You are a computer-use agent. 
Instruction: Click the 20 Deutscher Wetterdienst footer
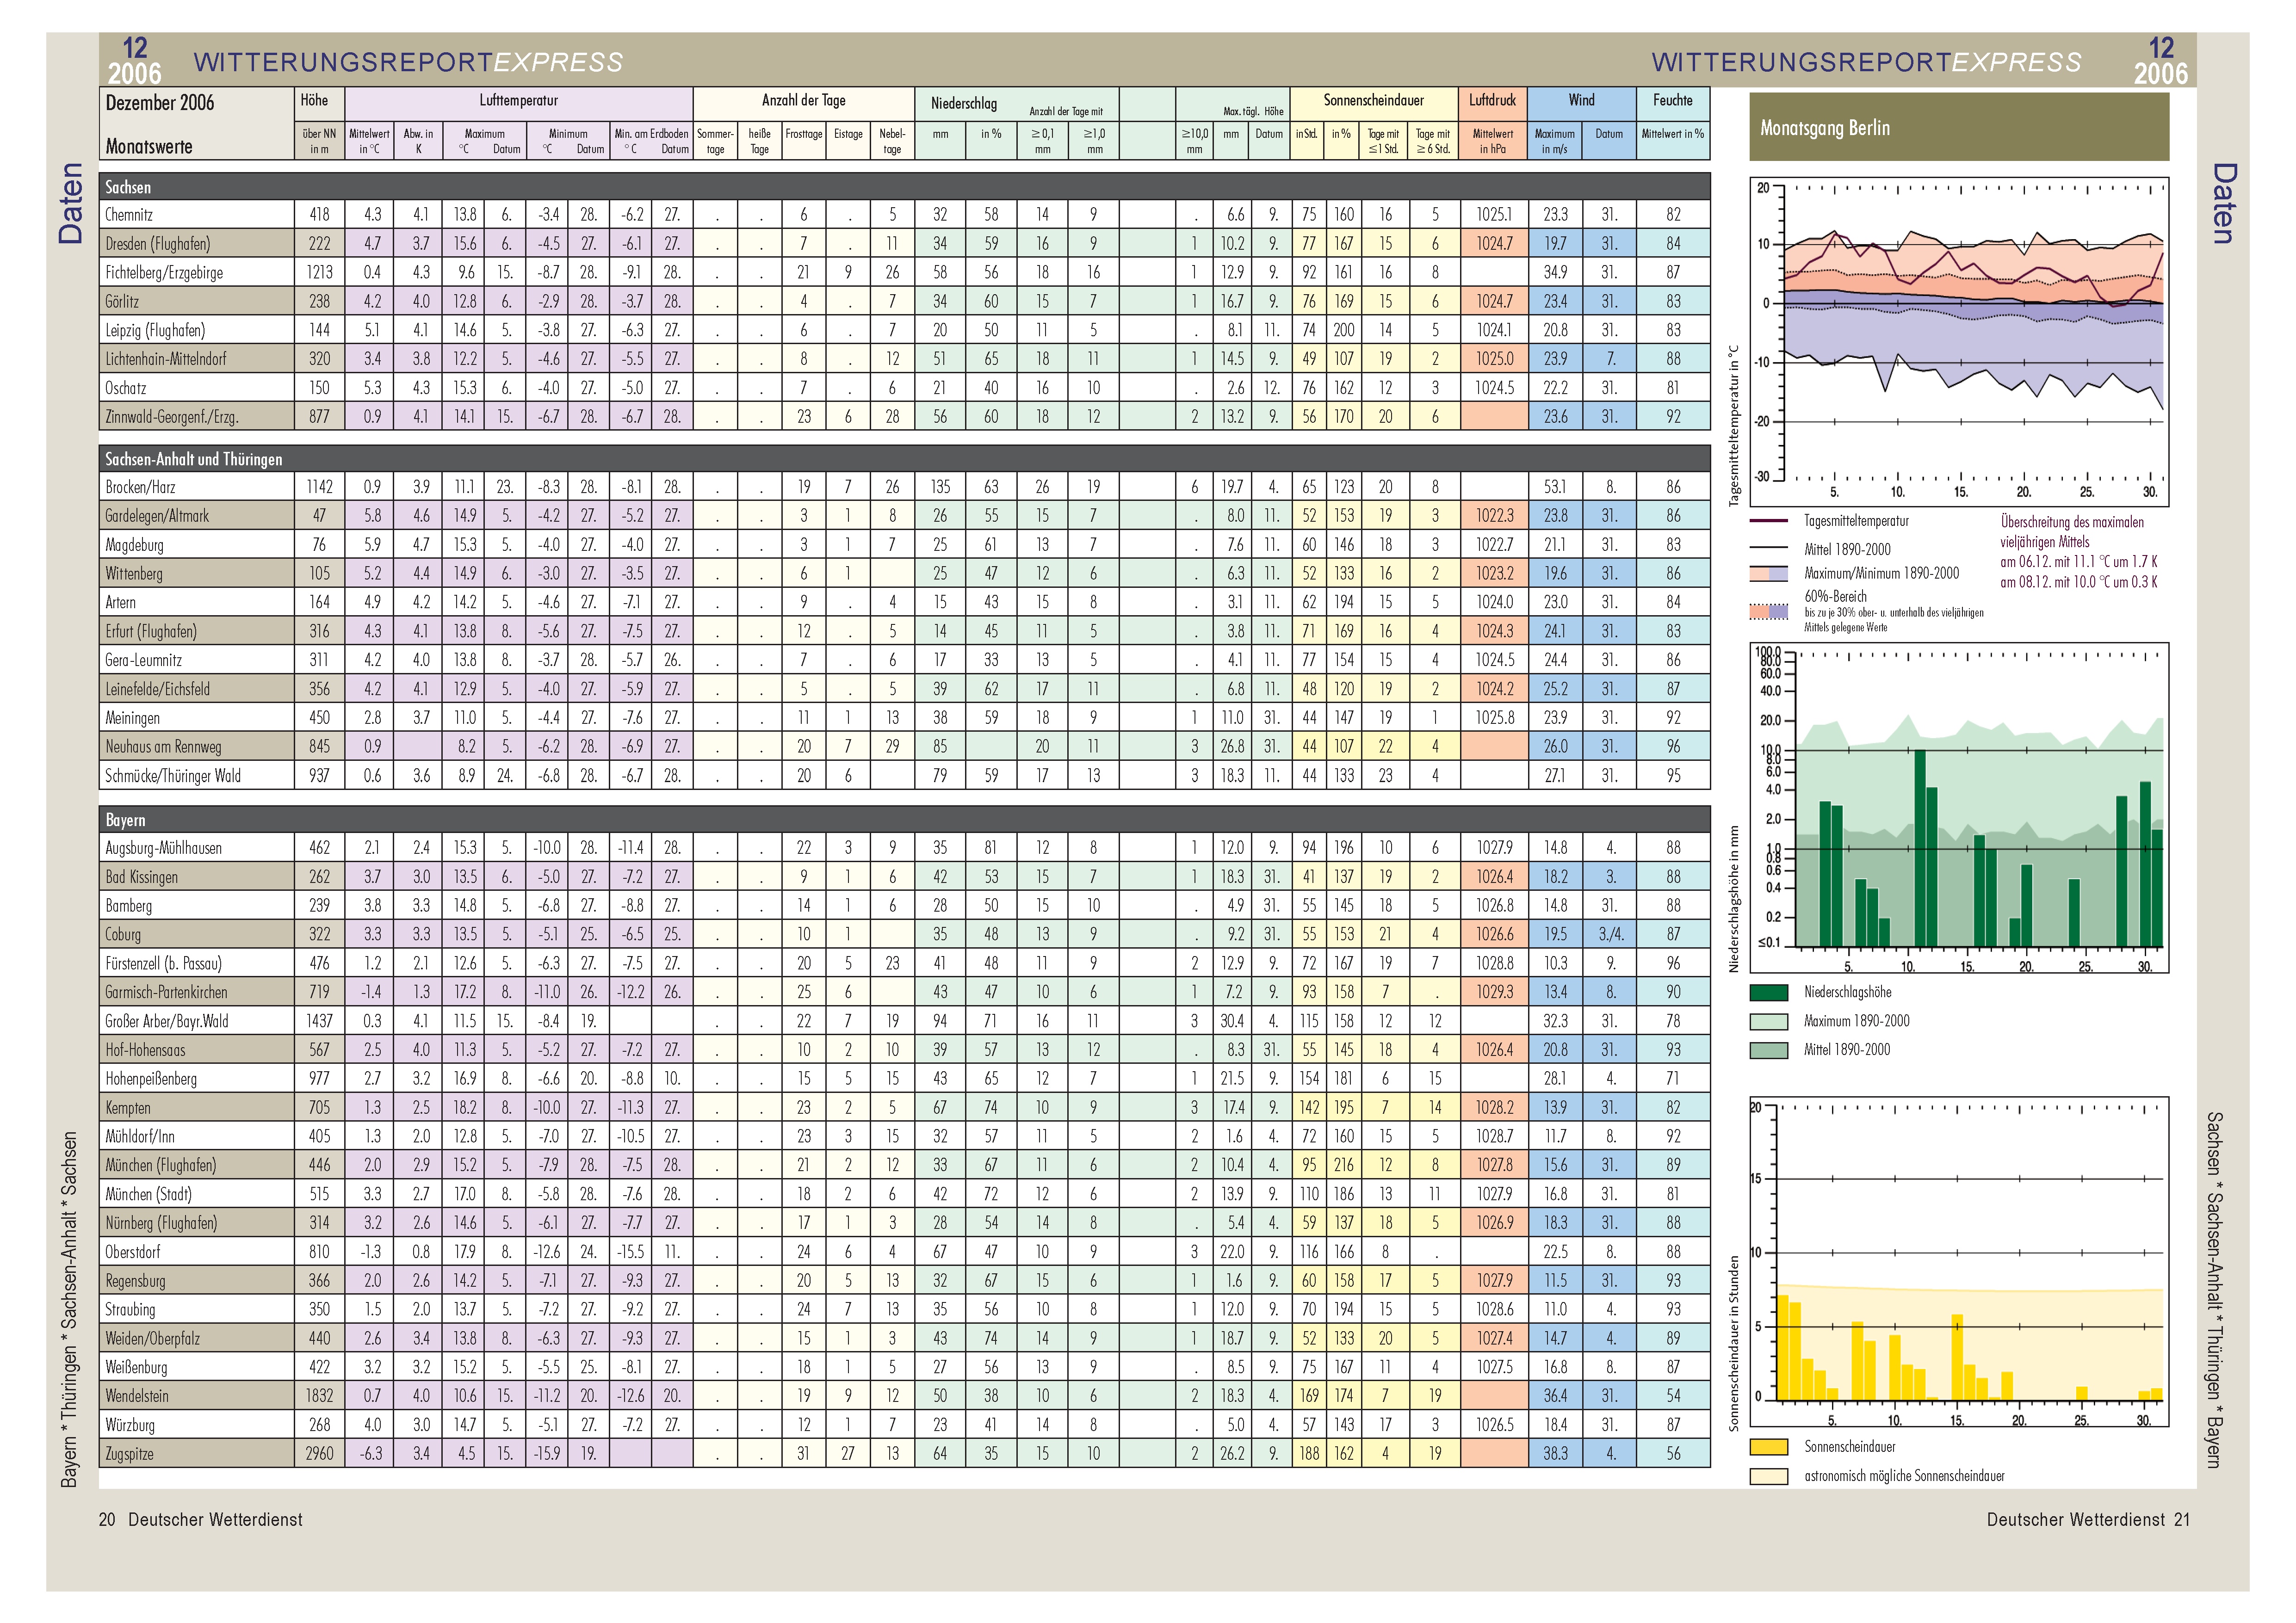click(x=200, y=1520)
